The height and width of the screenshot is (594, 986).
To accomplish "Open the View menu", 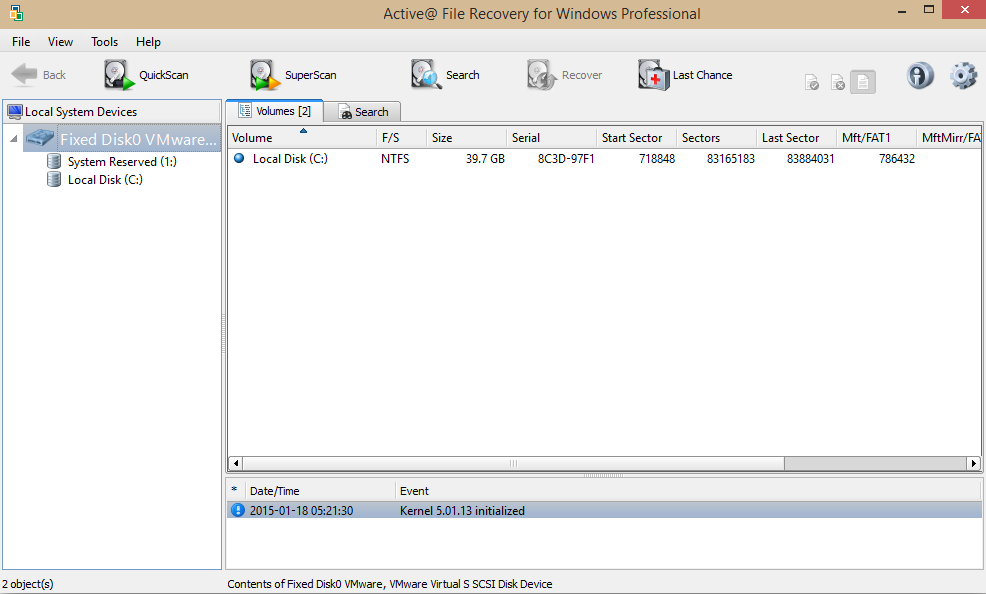I will pos(60,41).
